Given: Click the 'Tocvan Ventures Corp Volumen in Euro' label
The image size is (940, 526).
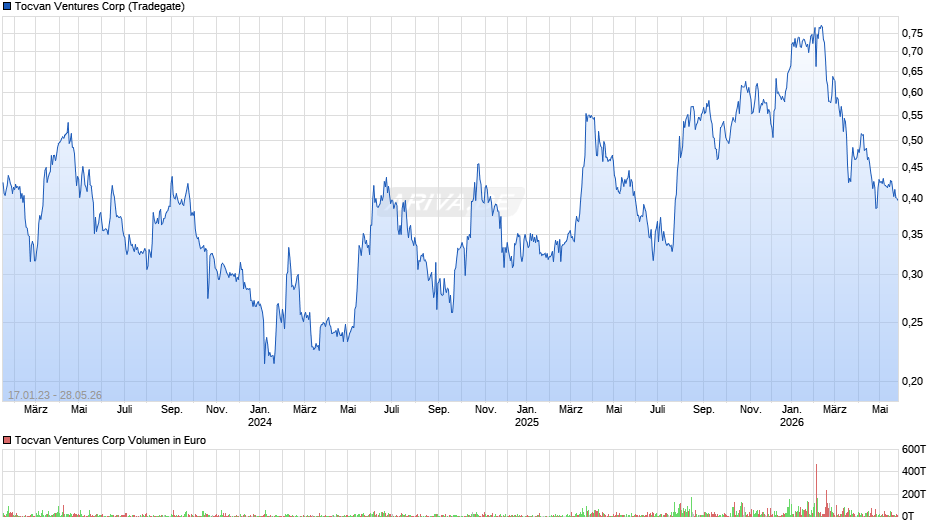Looking at the screenshot, I should (110, 440).
